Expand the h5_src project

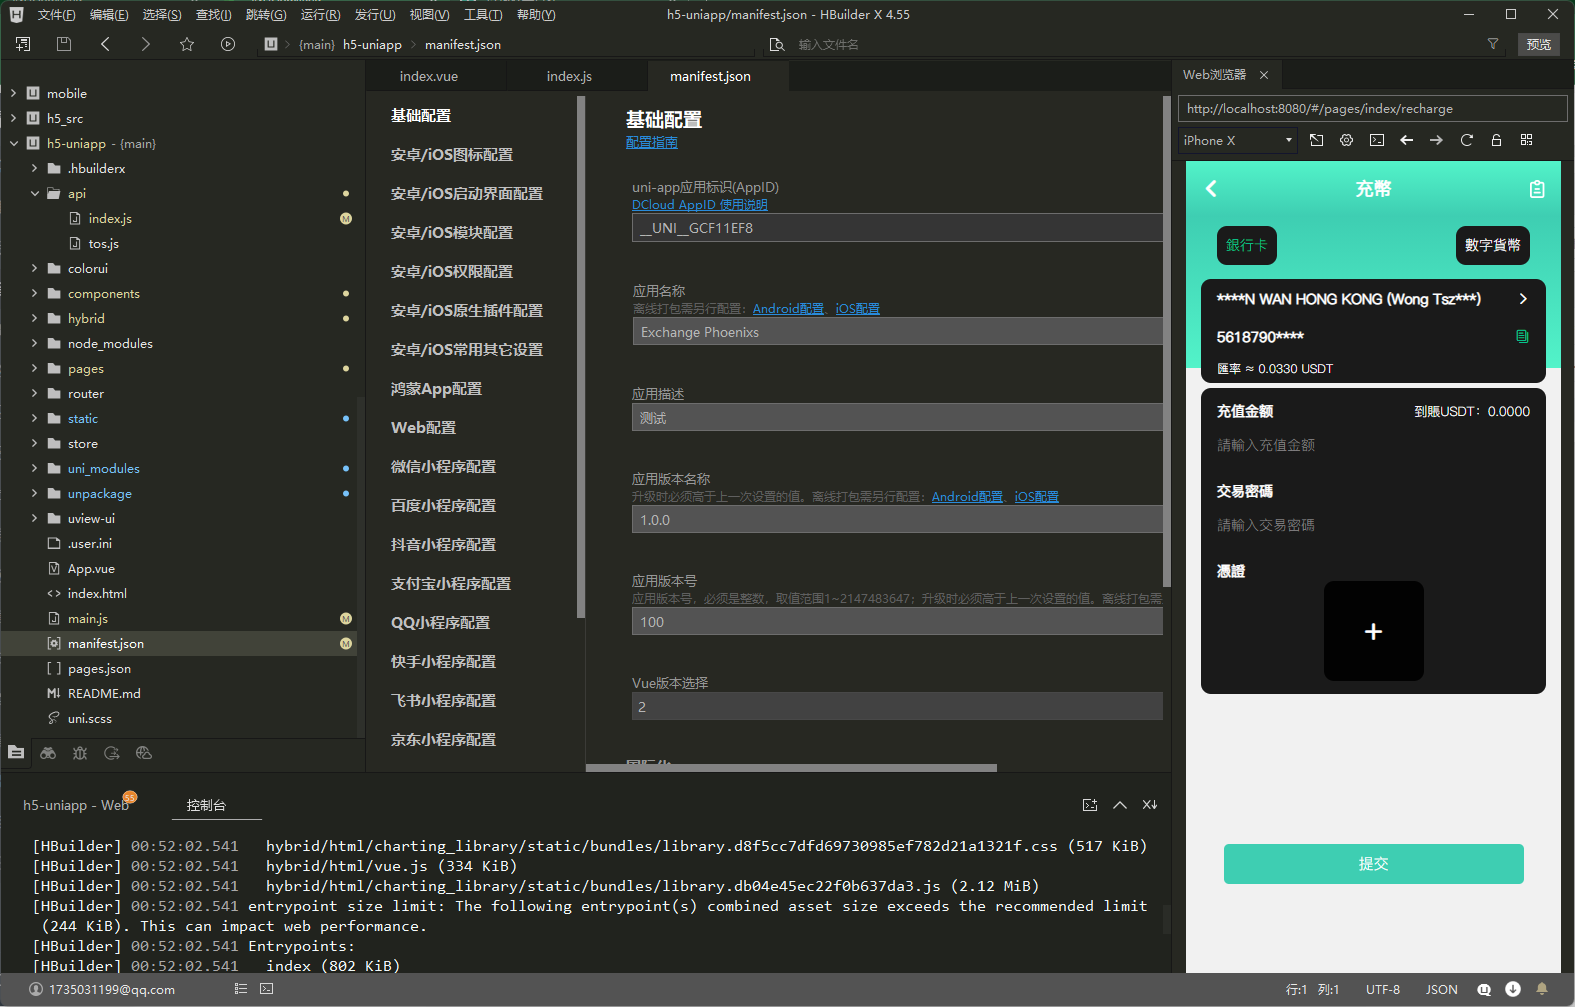tap(14, 118)
